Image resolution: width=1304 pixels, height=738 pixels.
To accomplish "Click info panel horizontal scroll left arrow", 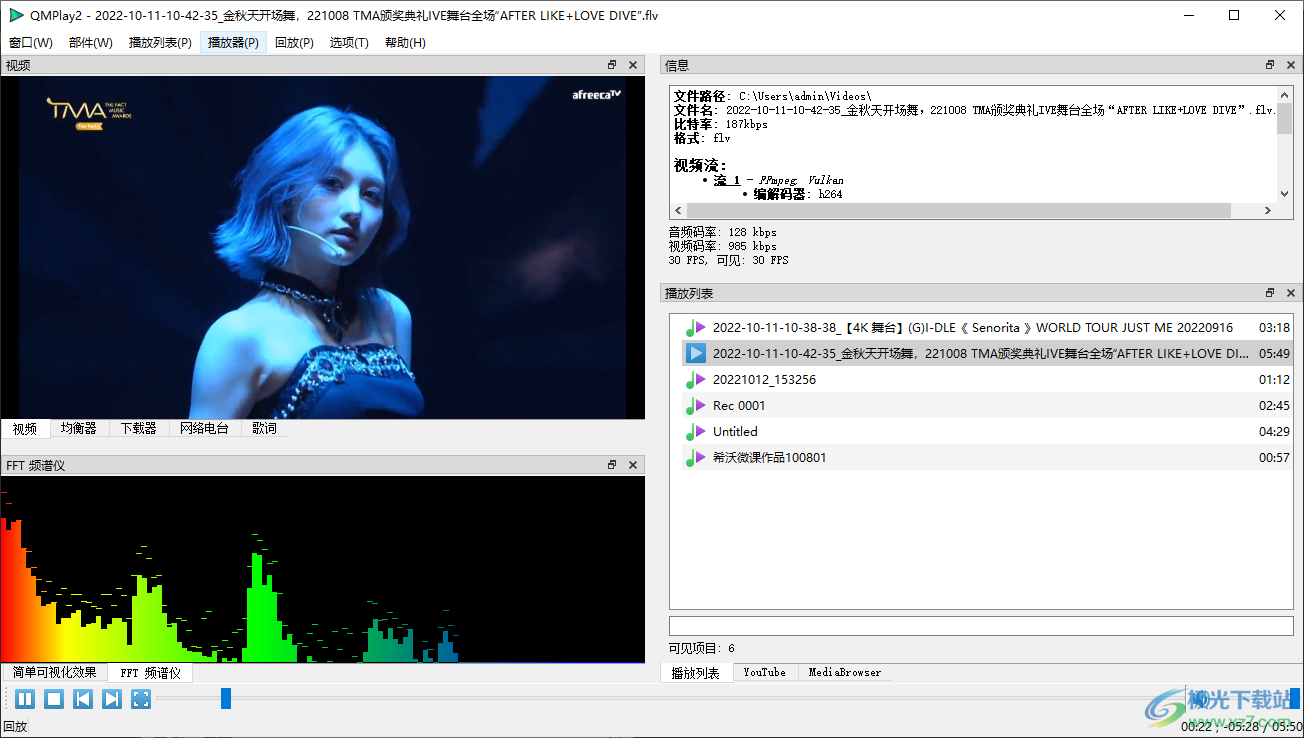I will pyautogui.click(x=679, y=211).
